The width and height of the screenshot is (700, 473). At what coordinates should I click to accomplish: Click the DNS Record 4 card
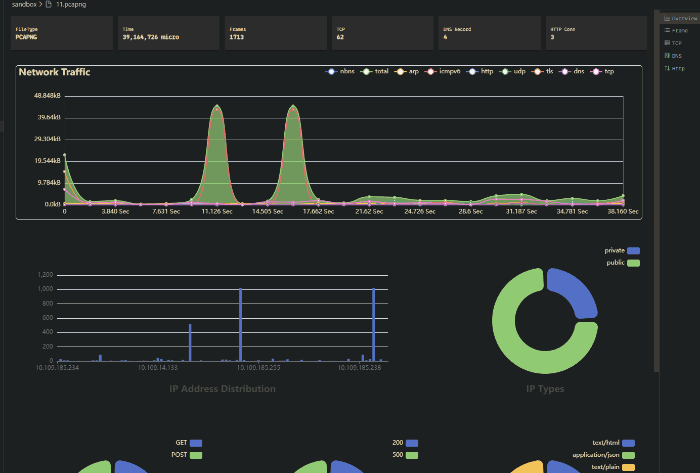pyautogui.click(x=490, y=33)
